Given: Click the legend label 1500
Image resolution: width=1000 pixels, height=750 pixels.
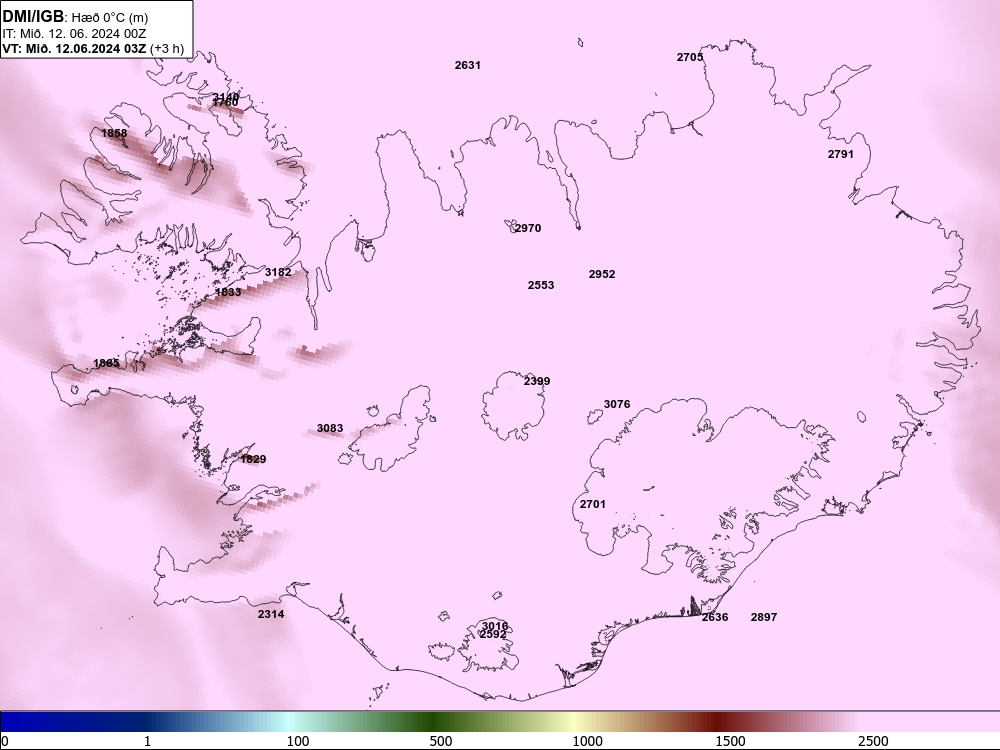Looking at the screenshot, I should click(730, 741).
